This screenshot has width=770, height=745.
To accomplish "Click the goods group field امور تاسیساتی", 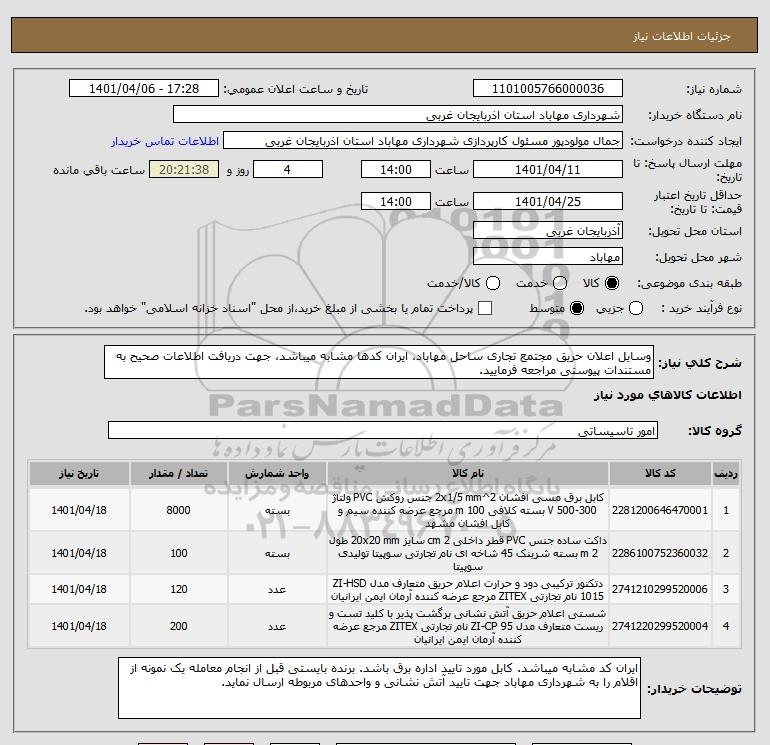I will (x=383, y=430).
